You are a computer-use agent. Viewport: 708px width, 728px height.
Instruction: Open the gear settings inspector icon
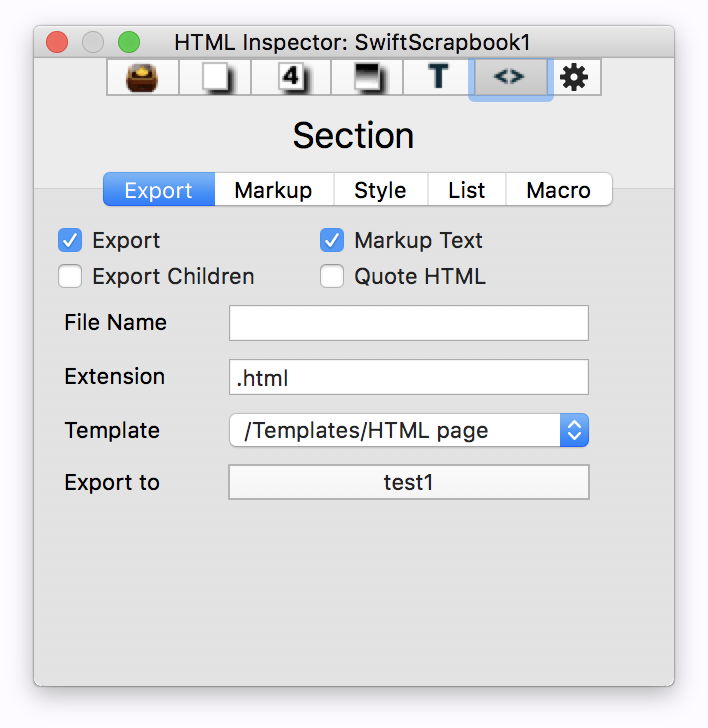pyautogui.click(x=574, y=77)
